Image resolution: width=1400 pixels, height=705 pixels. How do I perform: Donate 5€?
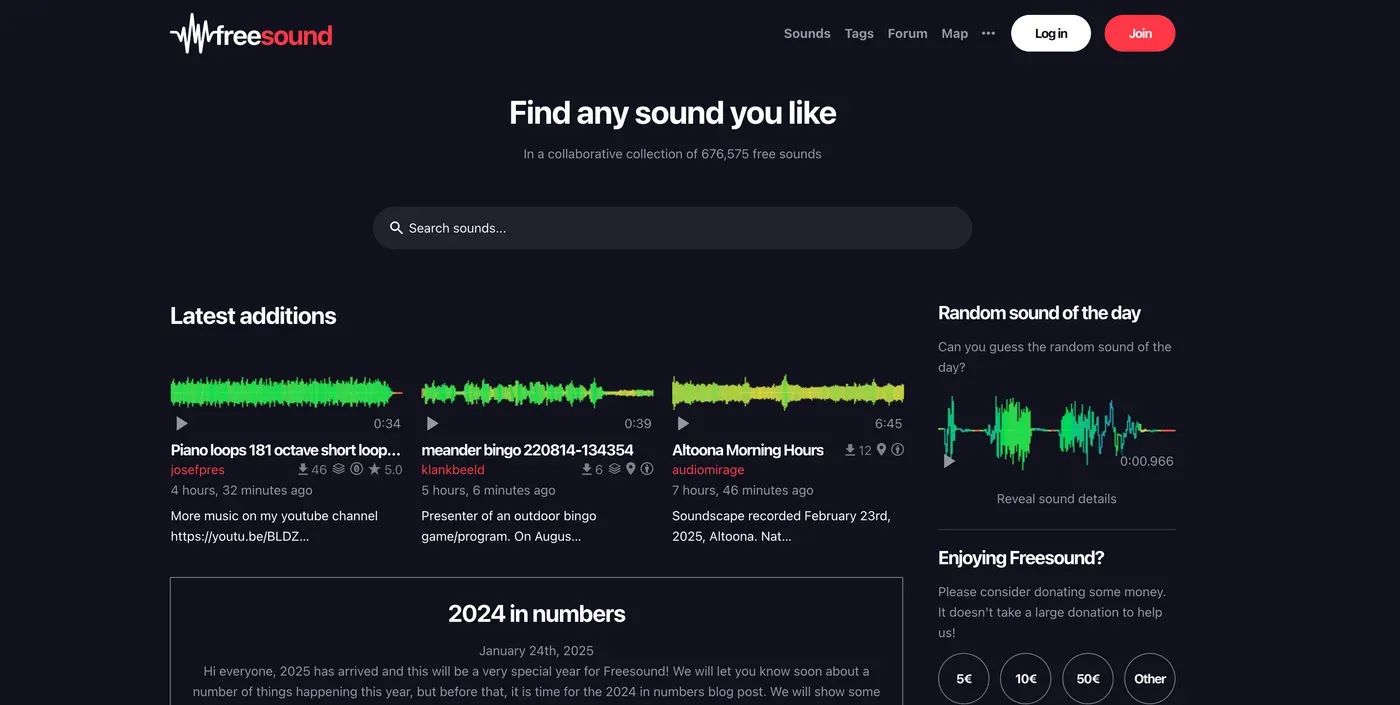click(964, 679)
